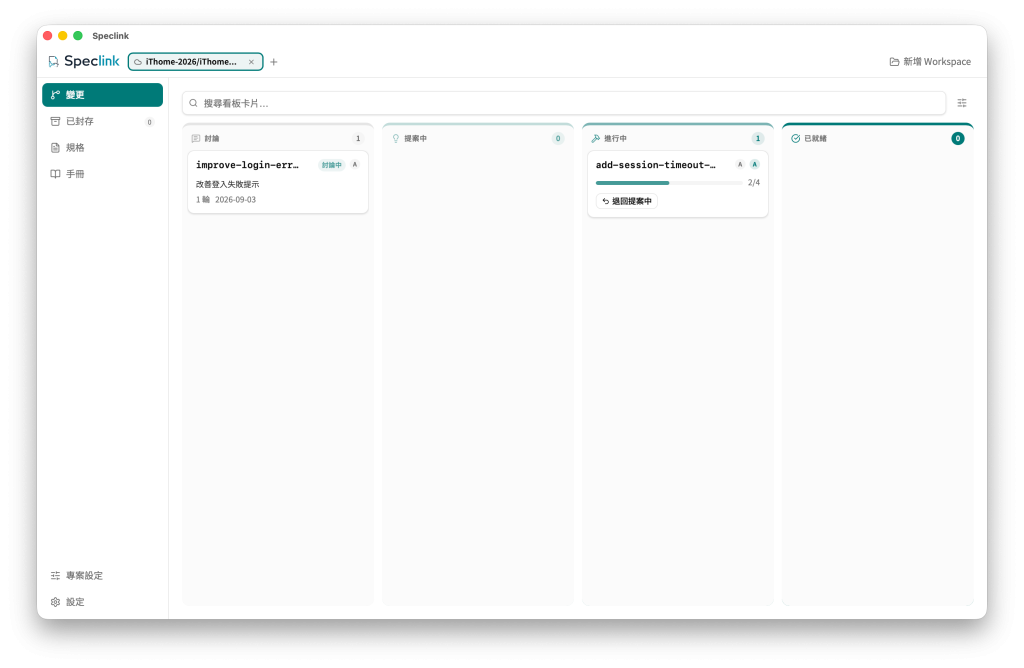
Task: Click 改善登入失敗提示 card description
Action: click(x=228, y=184)
